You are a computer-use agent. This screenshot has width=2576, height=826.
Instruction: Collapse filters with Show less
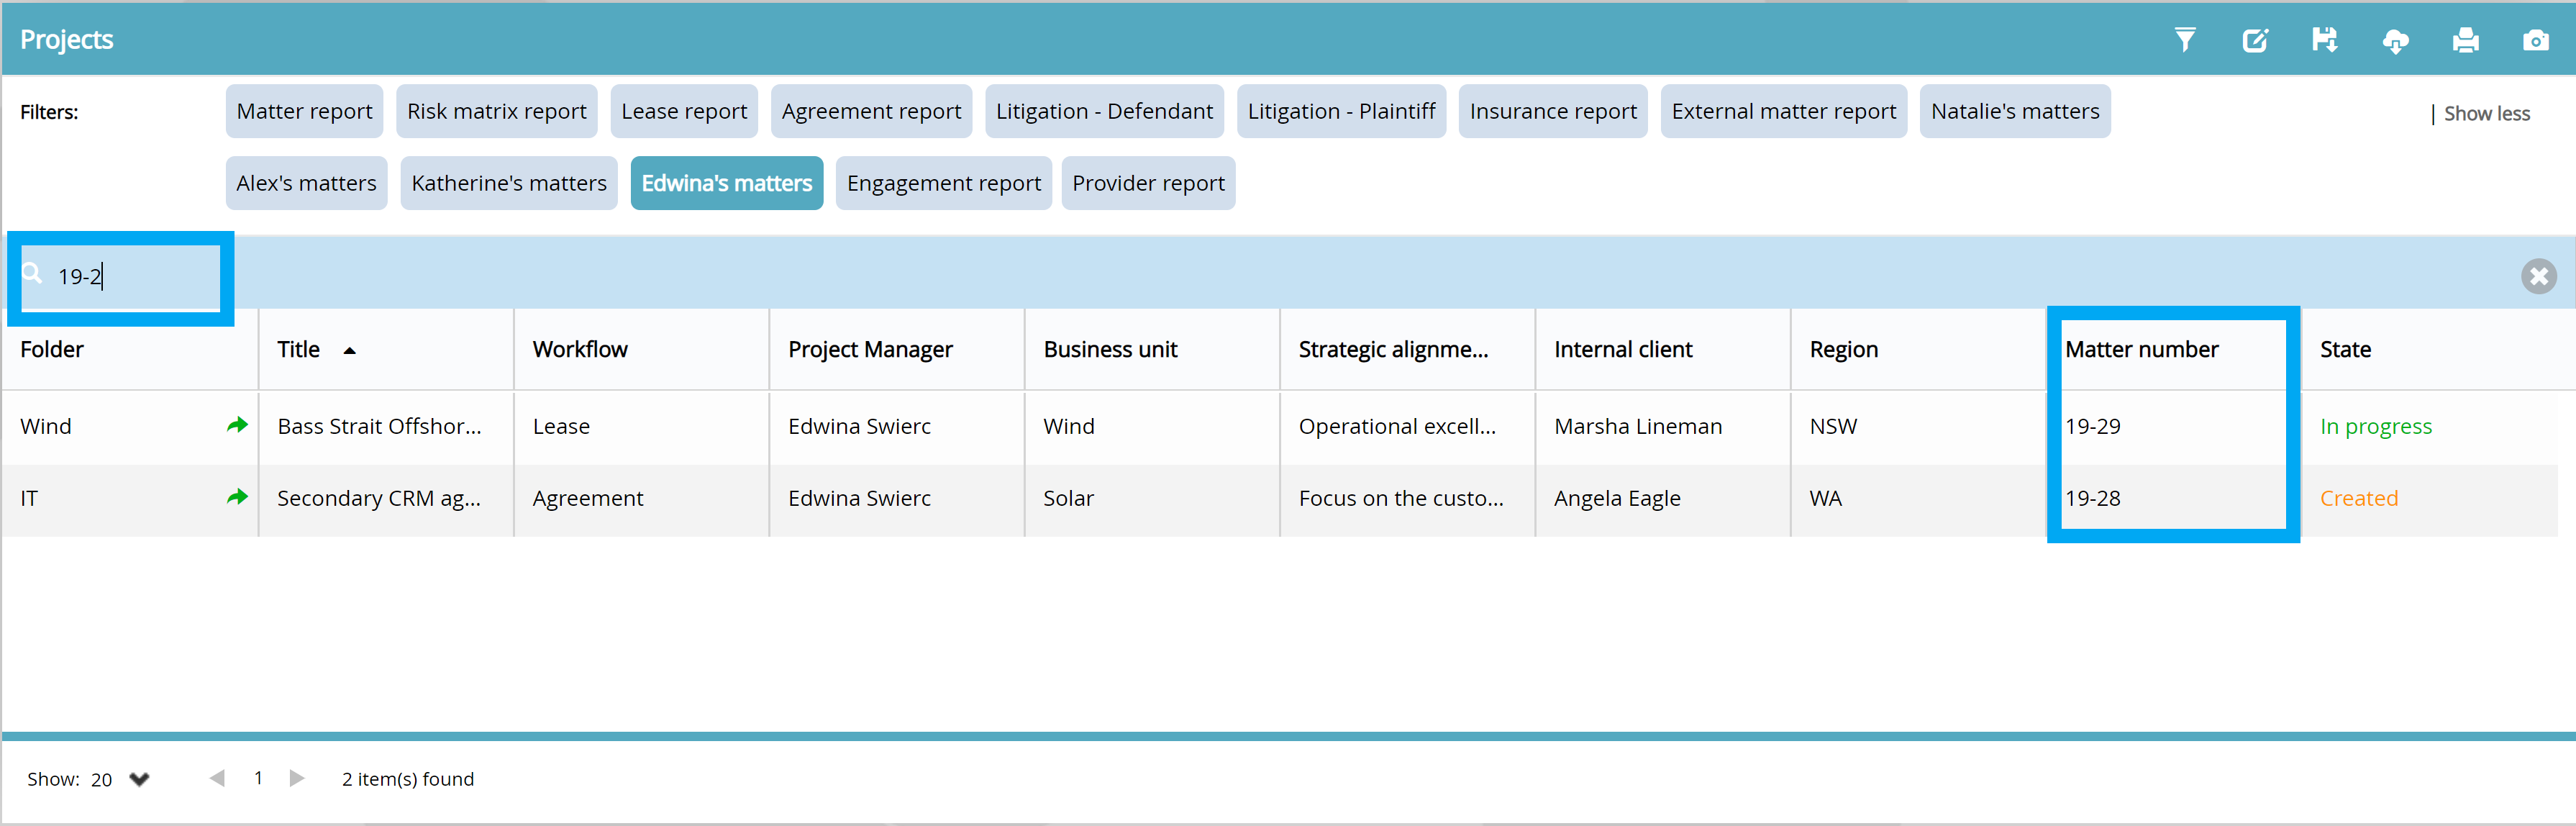(2486, 113)
